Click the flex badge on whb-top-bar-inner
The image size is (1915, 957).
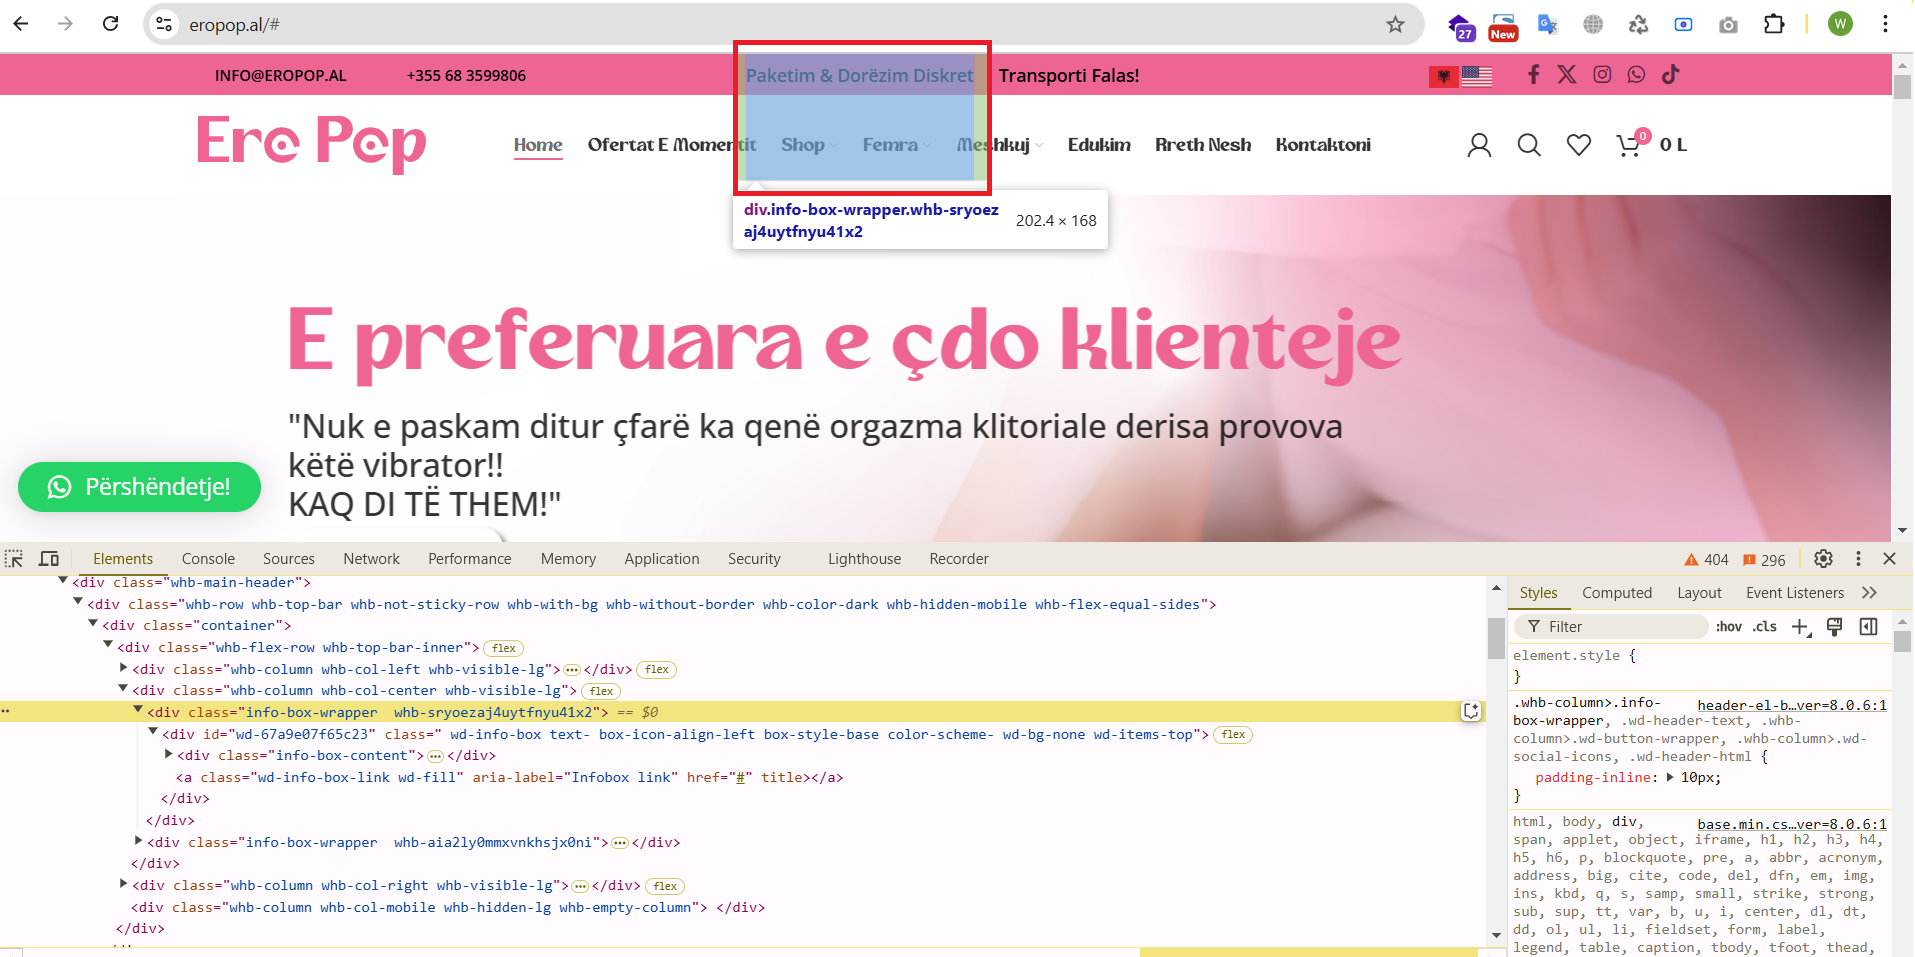504,648
